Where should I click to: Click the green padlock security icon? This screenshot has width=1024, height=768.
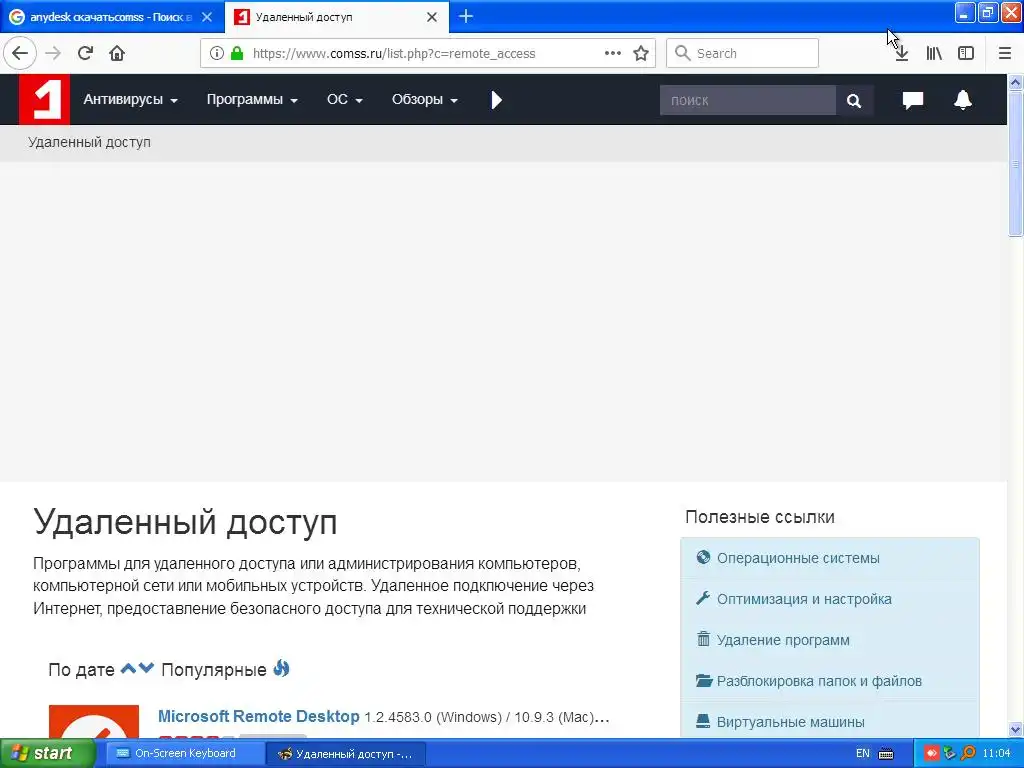point(237,53)
